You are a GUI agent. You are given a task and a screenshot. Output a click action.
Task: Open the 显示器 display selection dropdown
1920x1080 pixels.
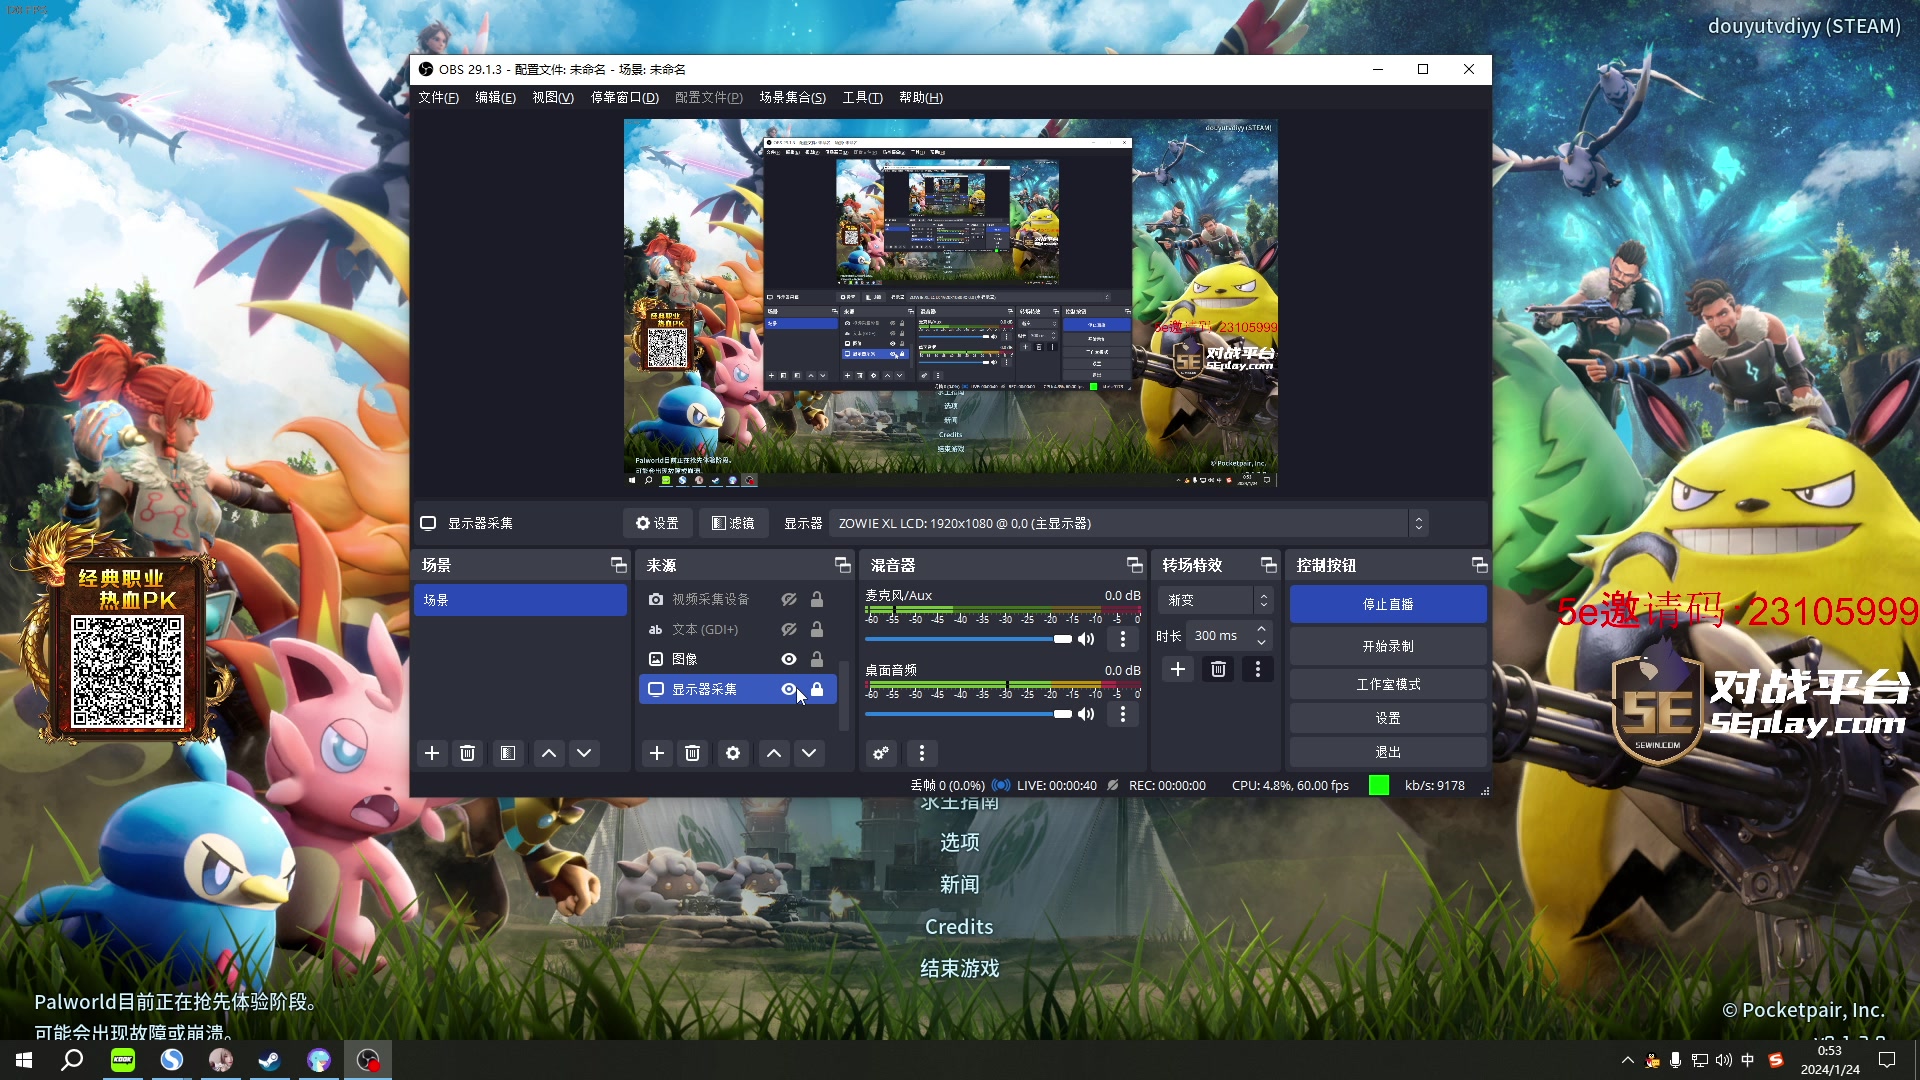click(x=1128, y=523)
